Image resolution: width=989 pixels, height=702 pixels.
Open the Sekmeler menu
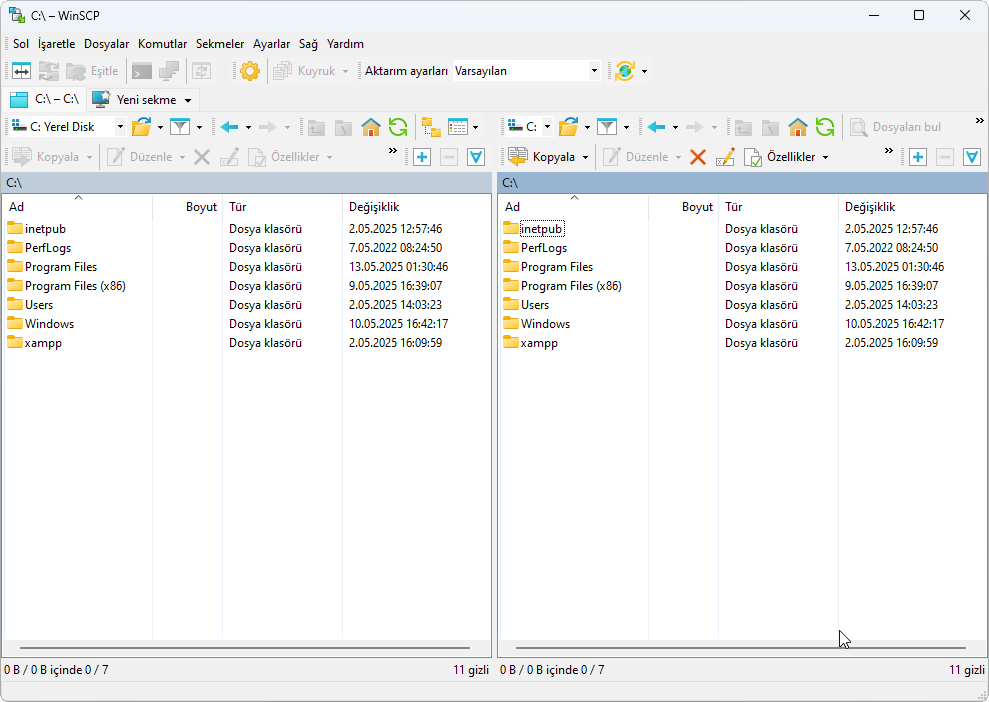[220, 44]
